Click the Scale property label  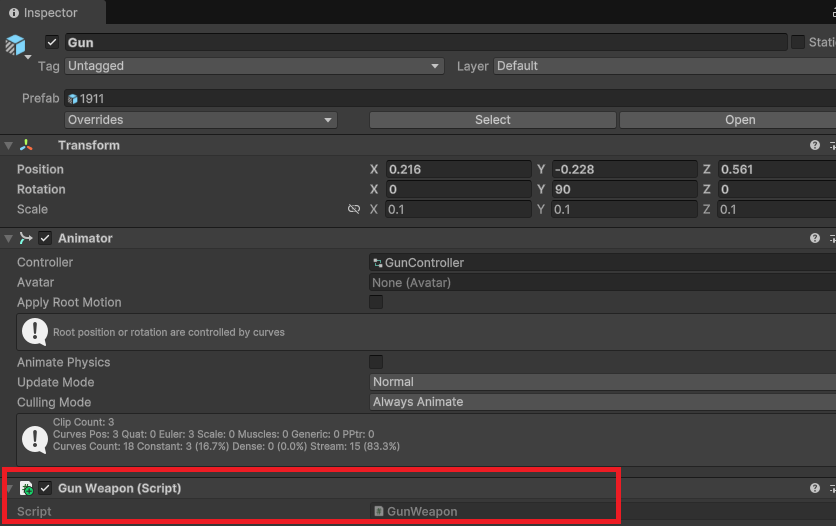pyautogui.click(x=32, y=209)
